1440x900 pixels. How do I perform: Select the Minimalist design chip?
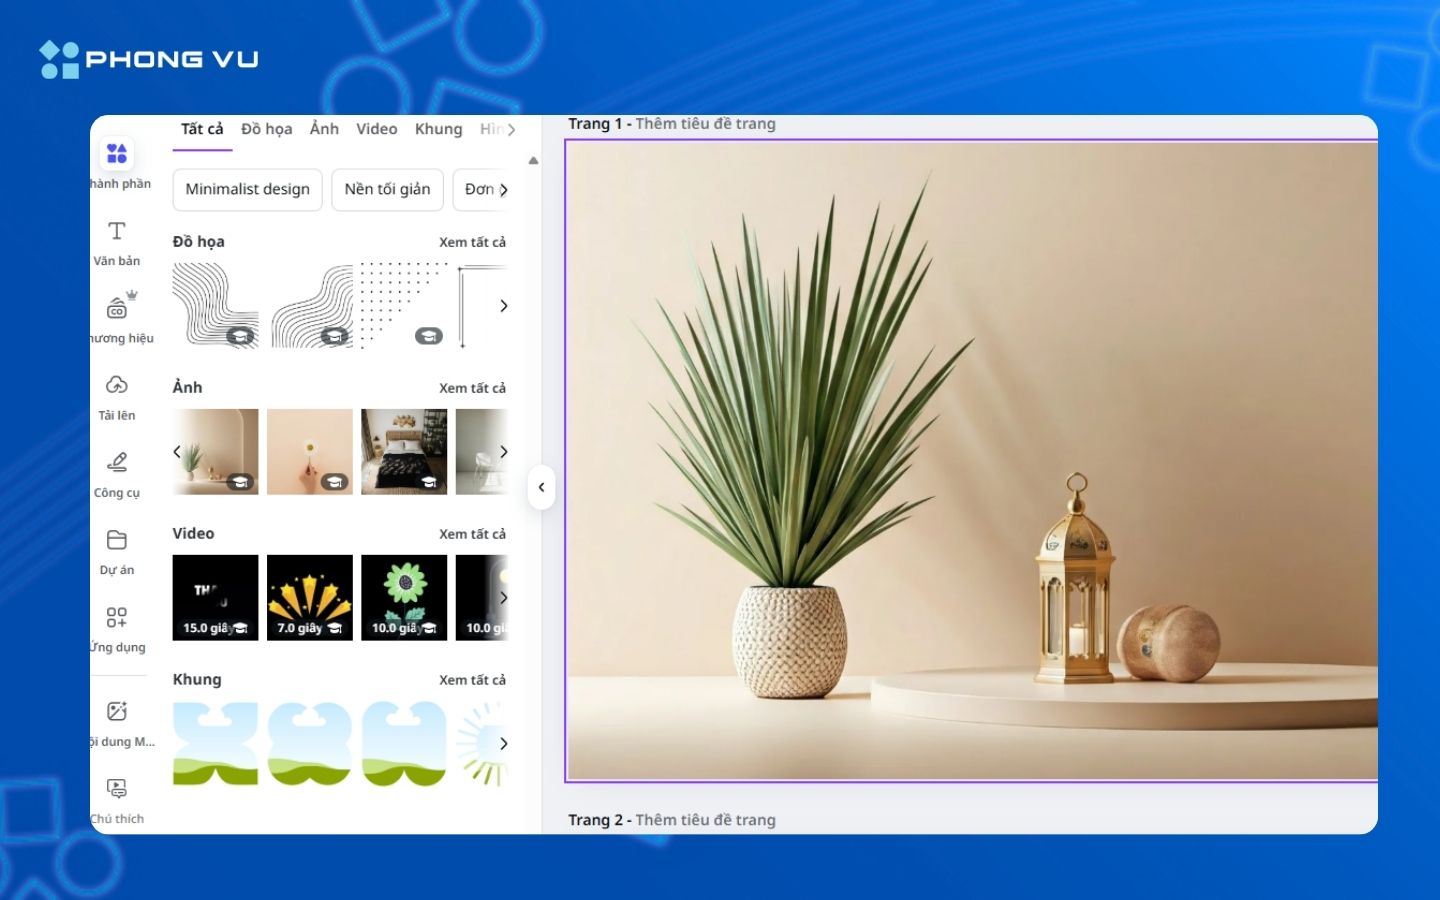[247, 189]
